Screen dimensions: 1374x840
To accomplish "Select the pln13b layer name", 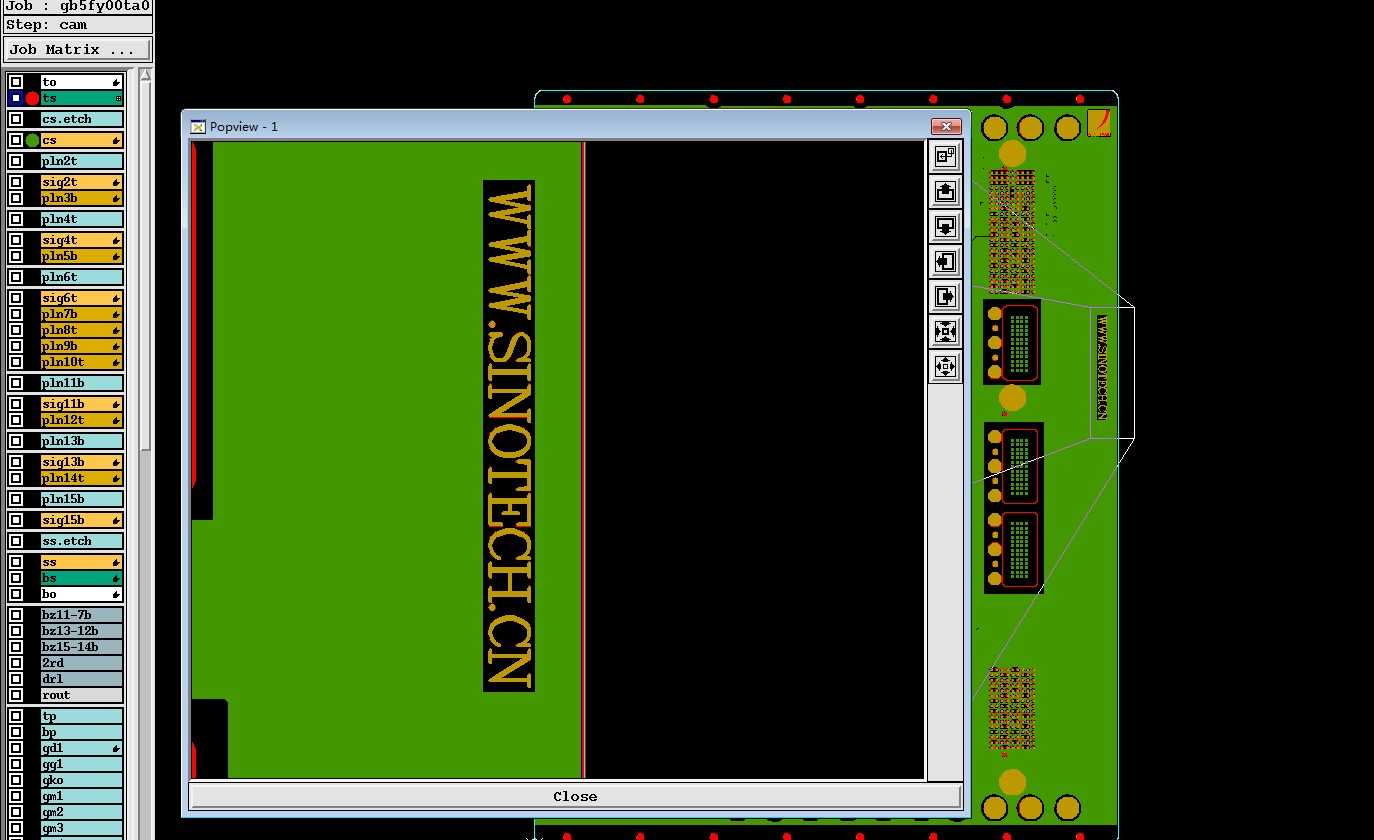I will click(82, 441).
